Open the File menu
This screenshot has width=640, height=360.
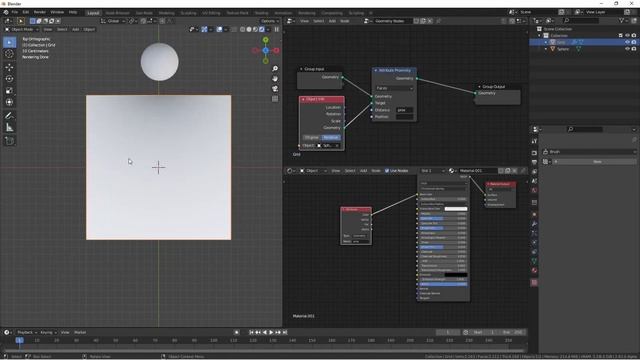[x=15, y=12]
